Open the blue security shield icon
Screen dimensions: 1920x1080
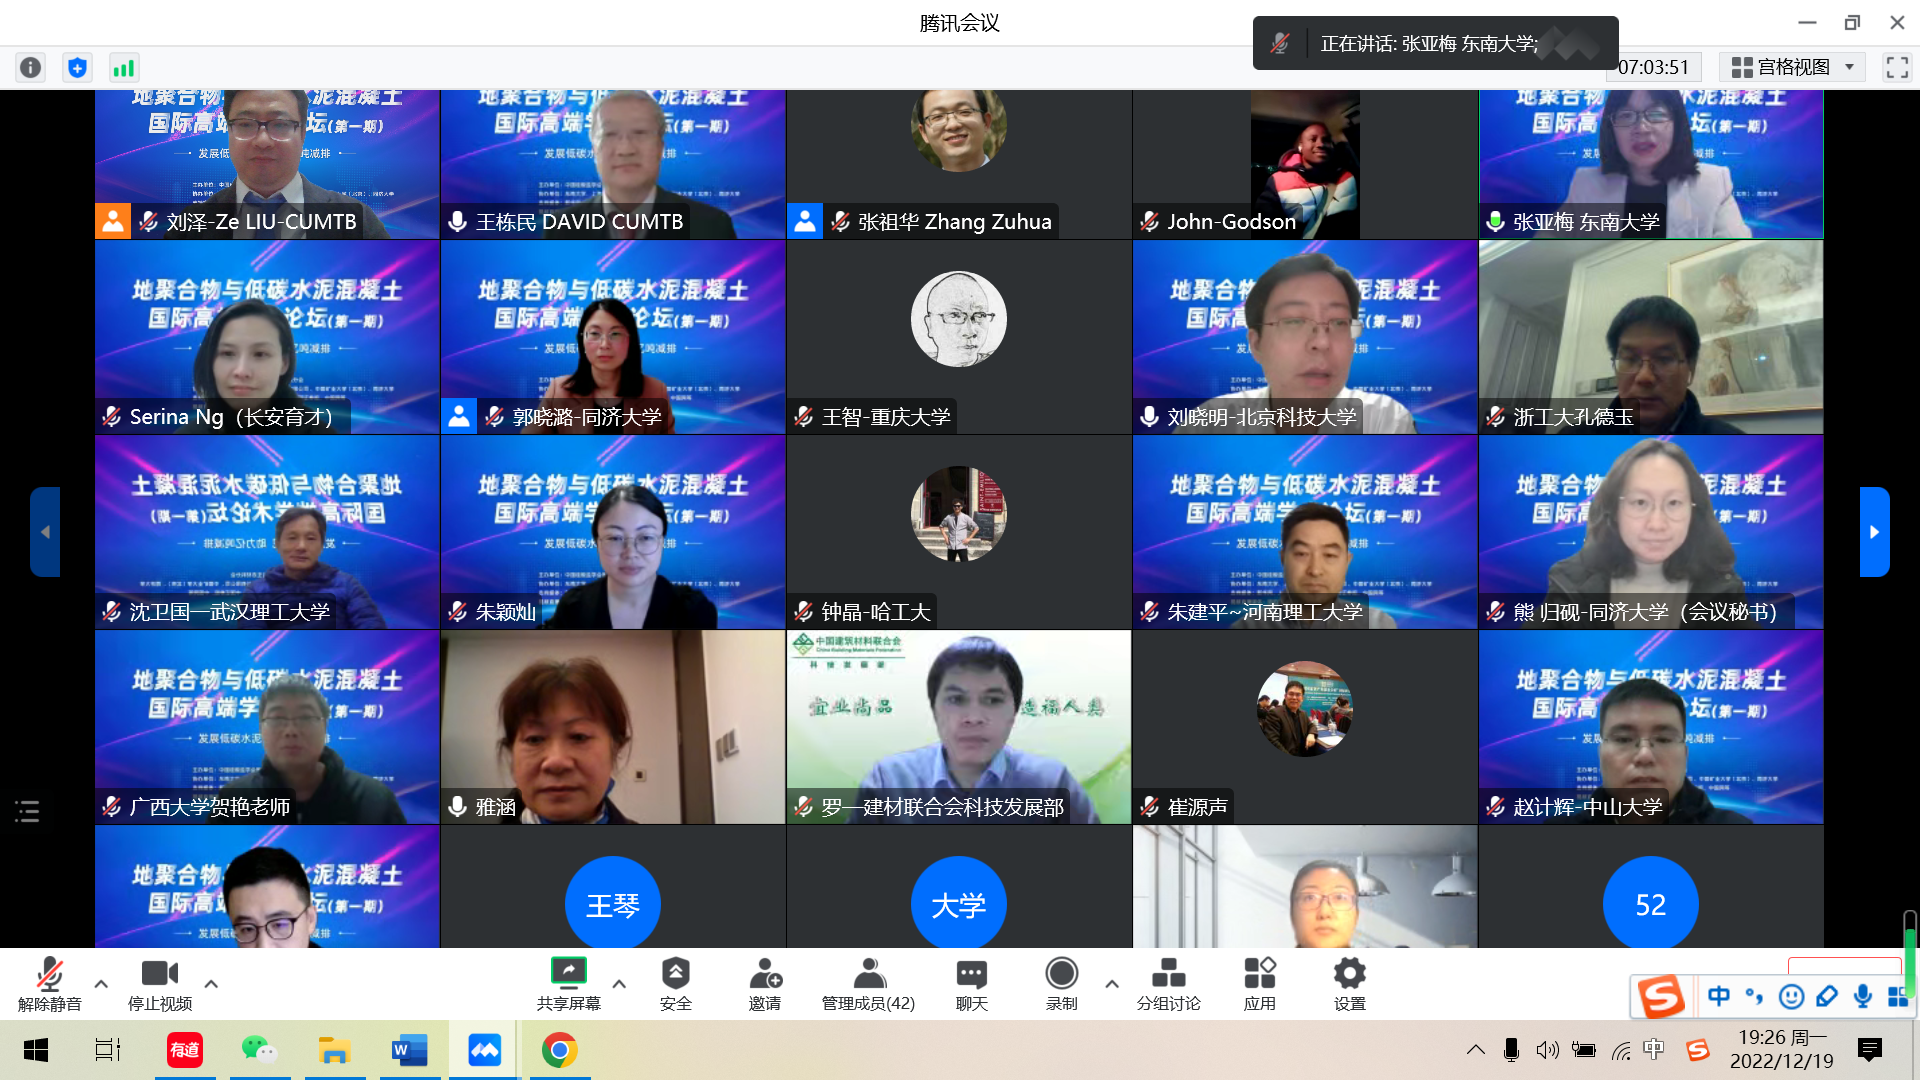point(77,67)
